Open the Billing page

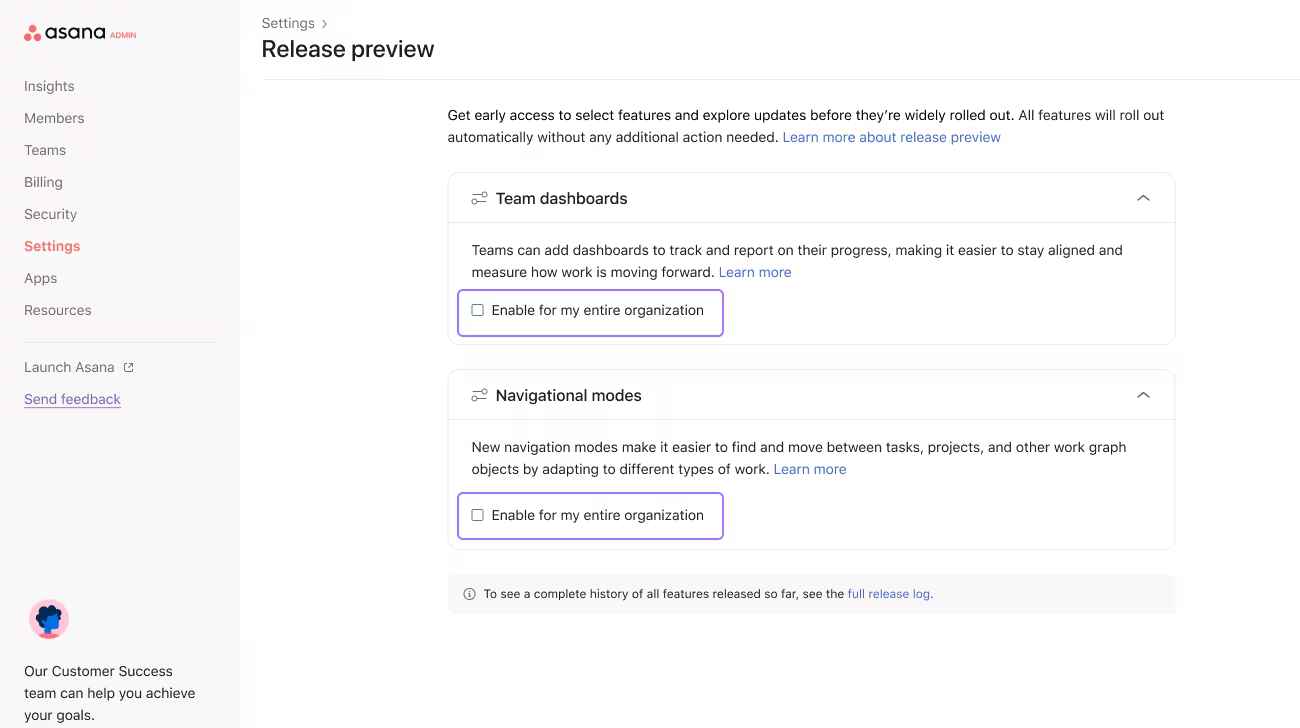tap(43, 182)
